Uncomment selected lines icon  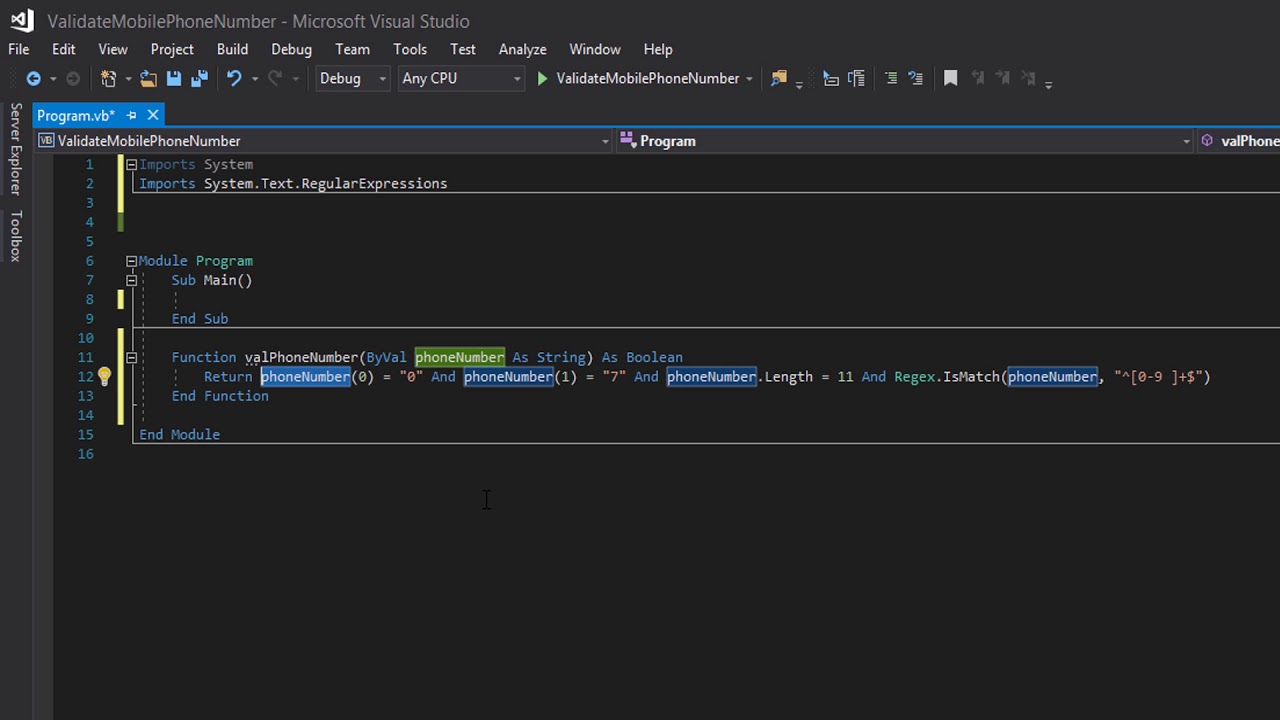point(915,78)
